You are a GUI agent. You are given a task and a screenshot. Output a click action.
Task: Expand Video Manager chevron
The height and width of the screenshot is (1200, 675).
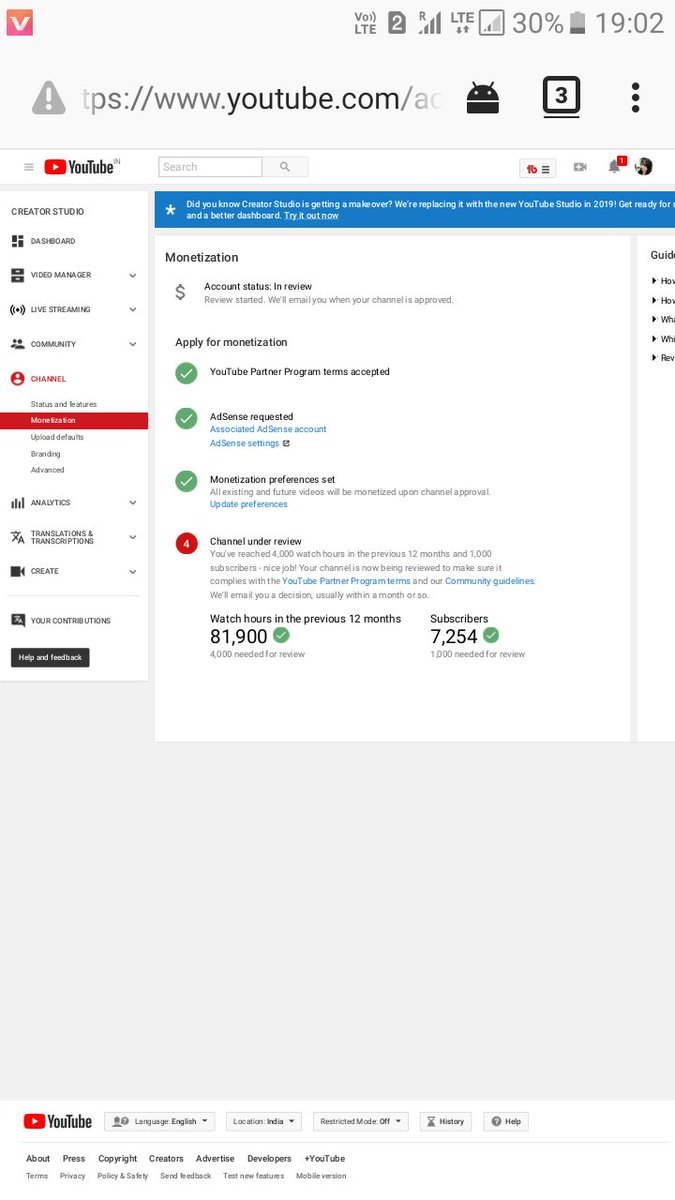[133, 275]
